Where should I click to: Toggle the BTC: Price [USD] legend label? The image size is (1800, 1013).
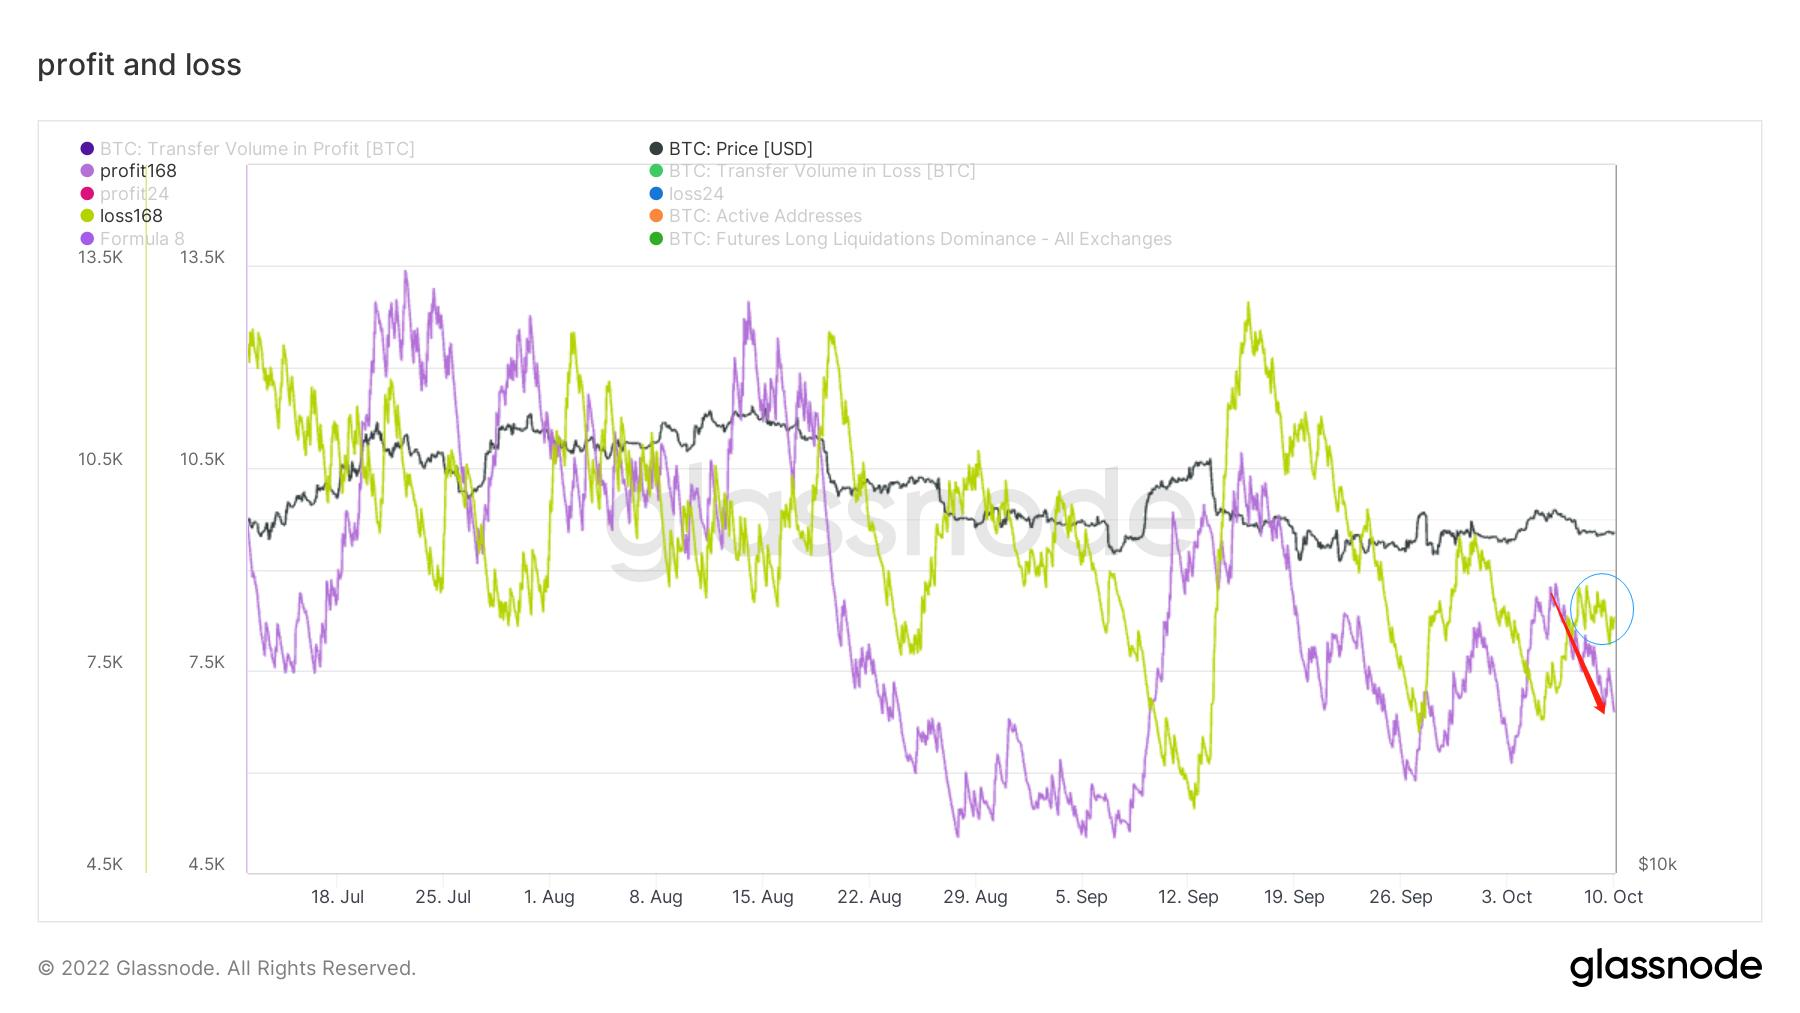tap(740, 149)
